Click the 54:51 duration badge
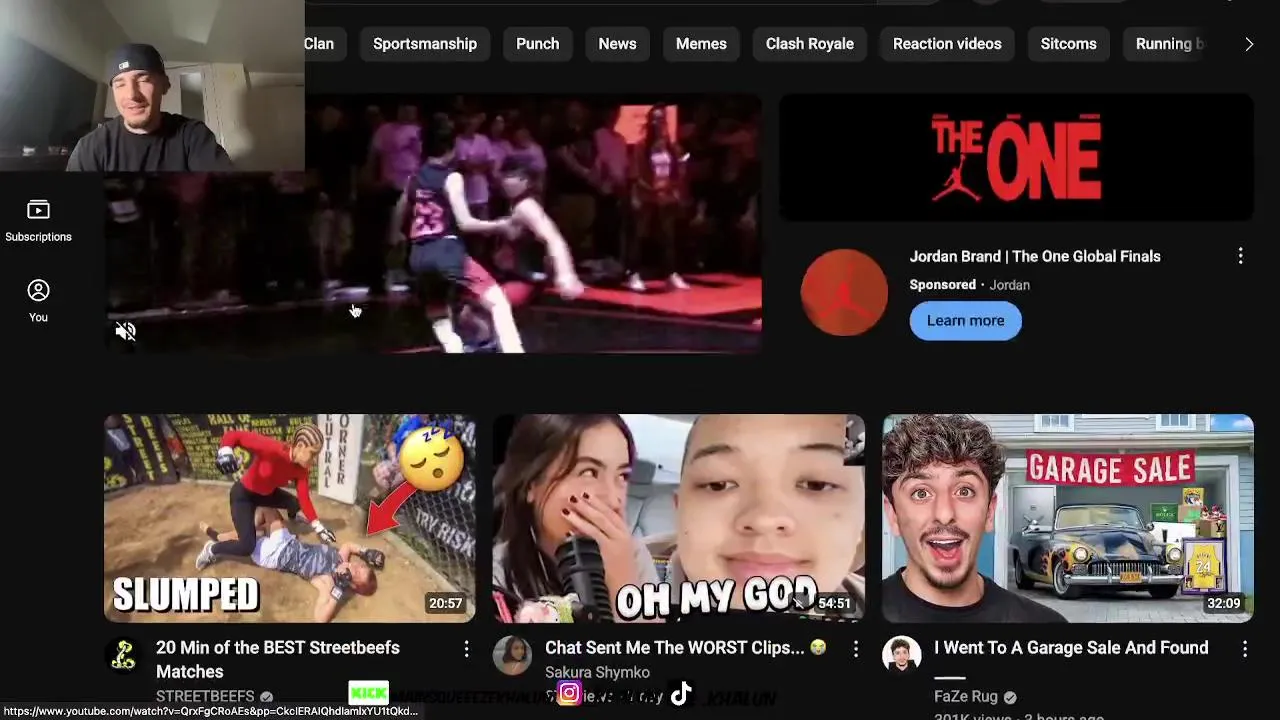Image resolution: width=1280 pixels, height=720 pixels. [834, 604]
